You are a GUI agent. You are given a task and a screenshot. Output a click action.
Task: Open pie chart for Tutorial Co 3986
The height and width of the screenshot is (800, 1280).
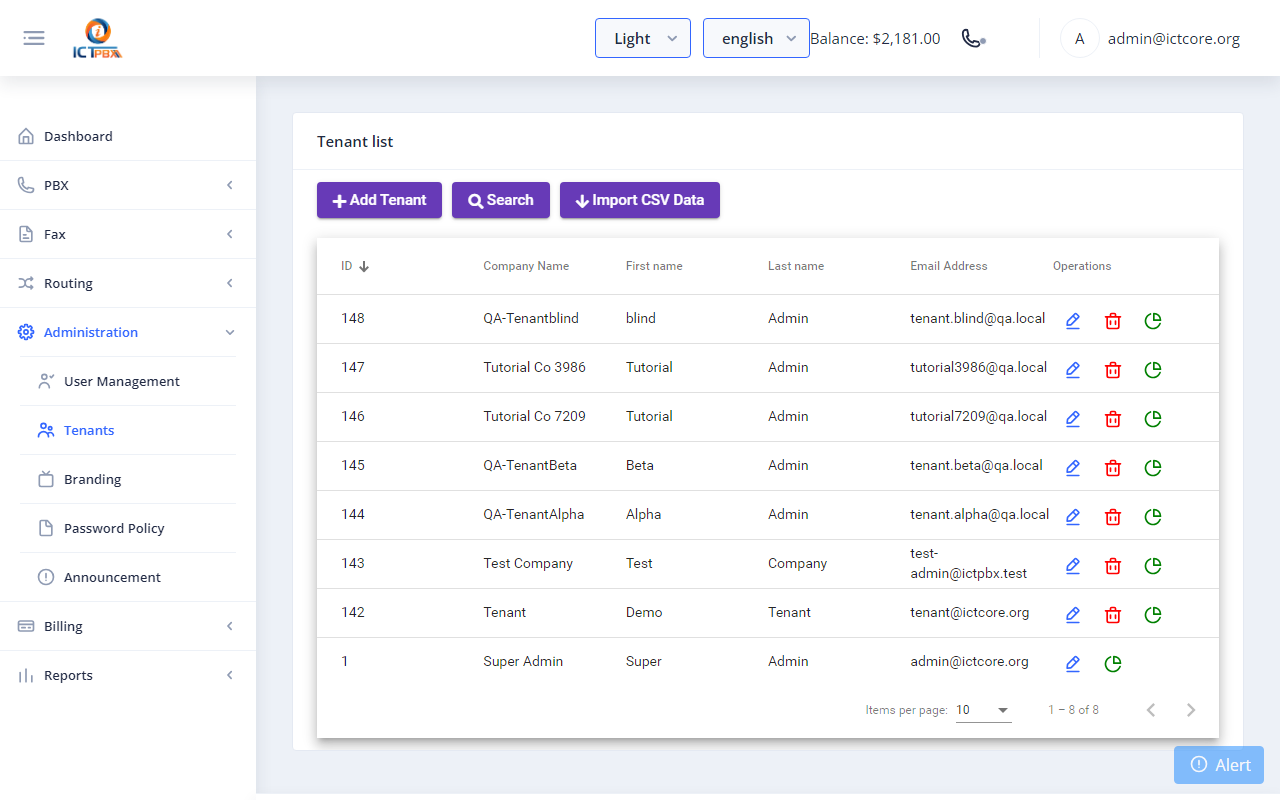coord(1152,369)
